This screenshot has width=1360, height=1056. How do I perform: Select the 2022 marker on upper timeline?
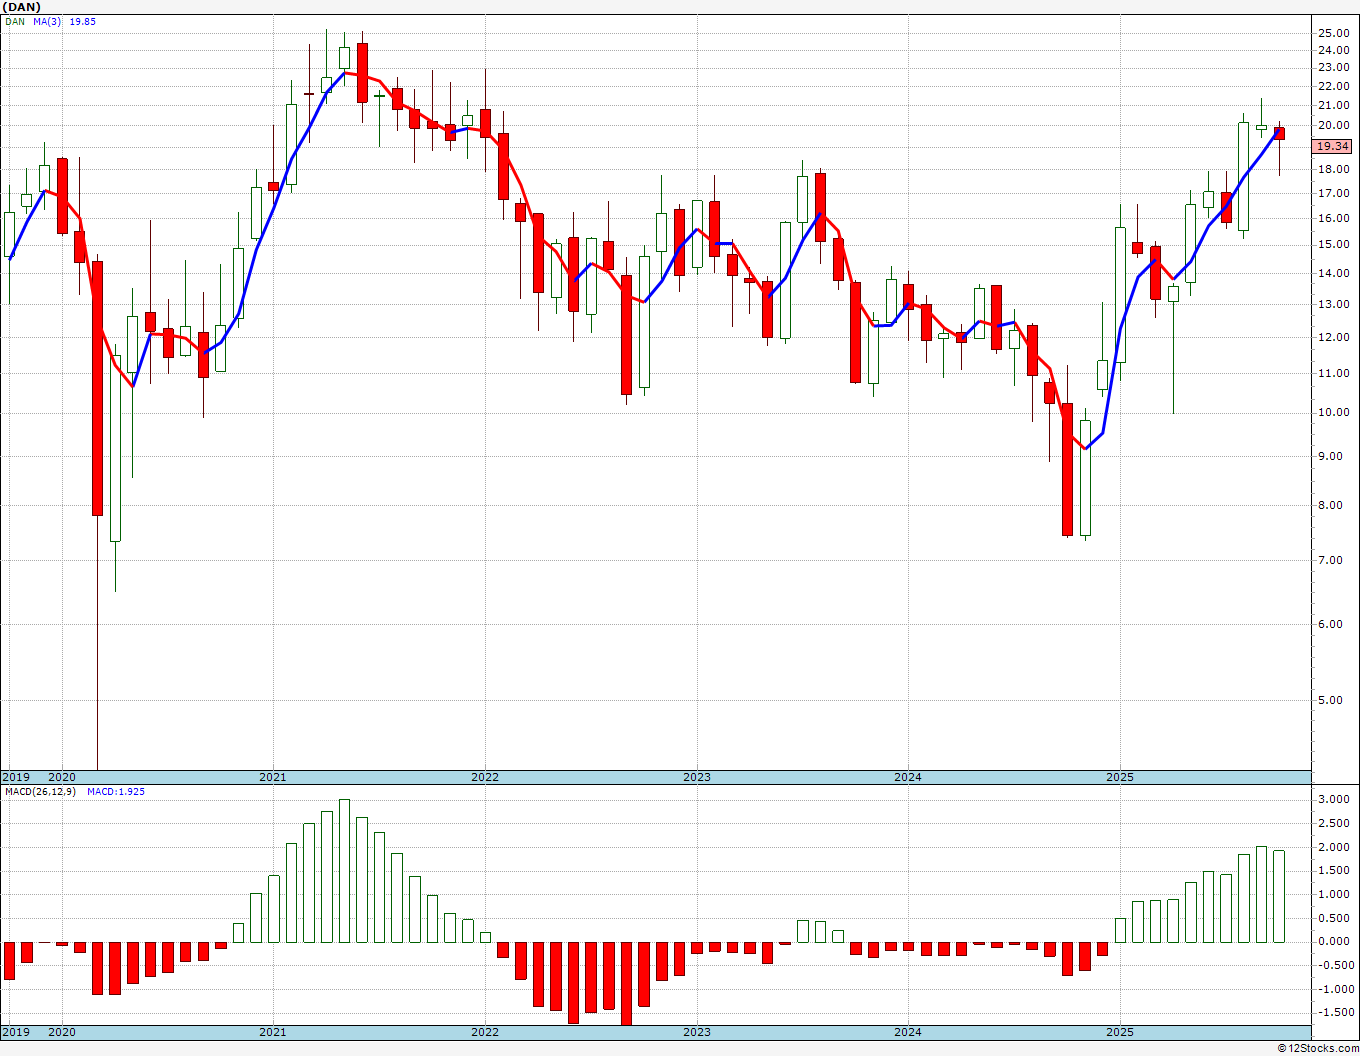click(485, 777)
